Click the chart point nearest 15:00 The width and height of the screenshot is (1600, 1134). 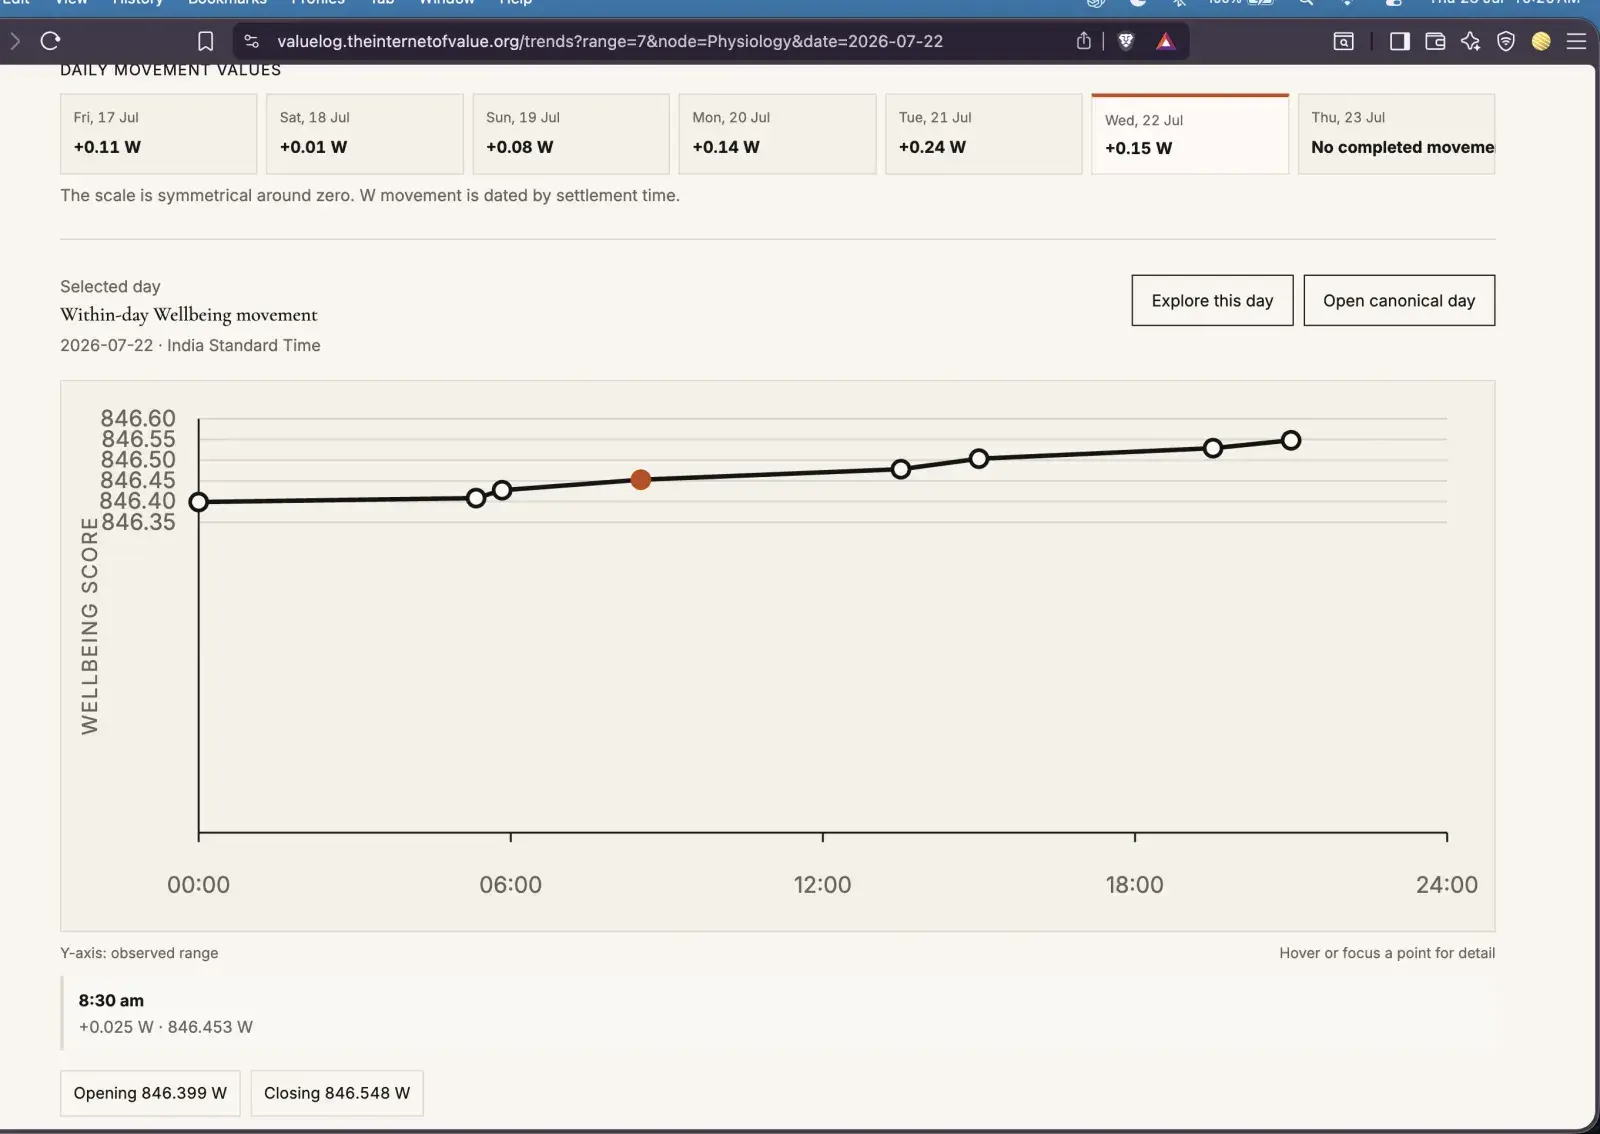[x=979, y=458]
